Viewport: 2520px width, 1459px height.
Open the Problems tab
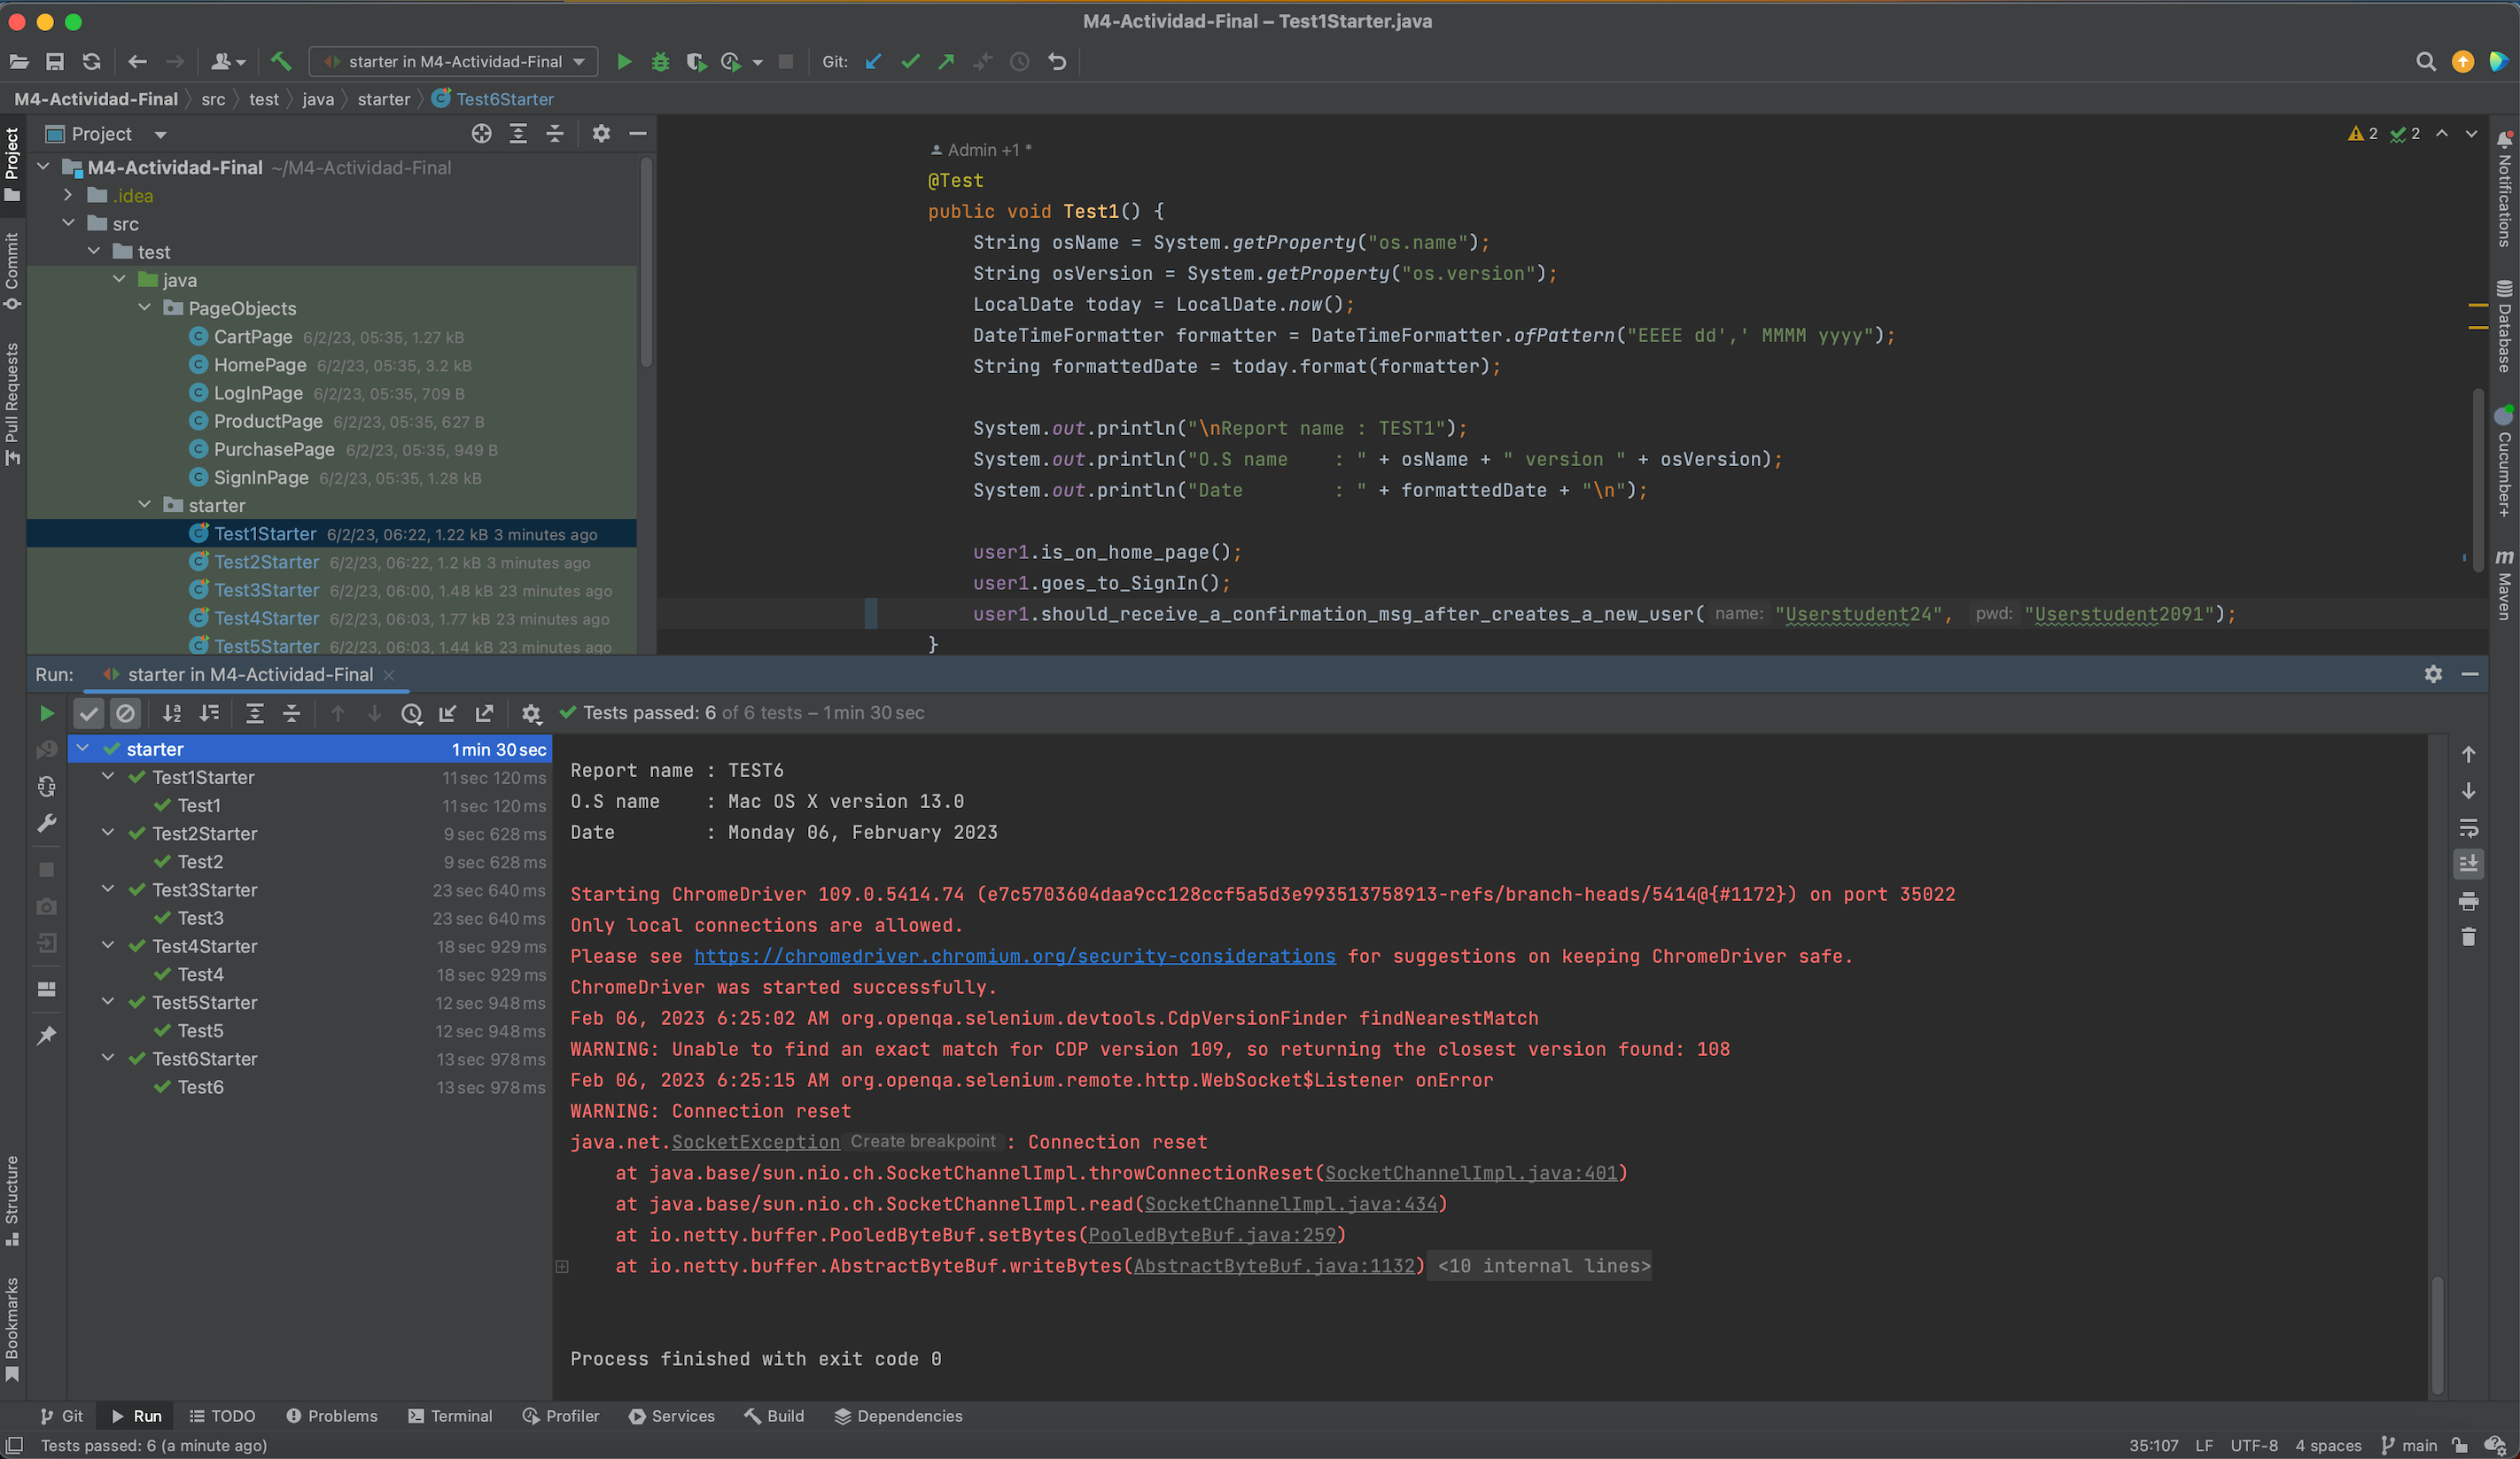point(332,1416)
